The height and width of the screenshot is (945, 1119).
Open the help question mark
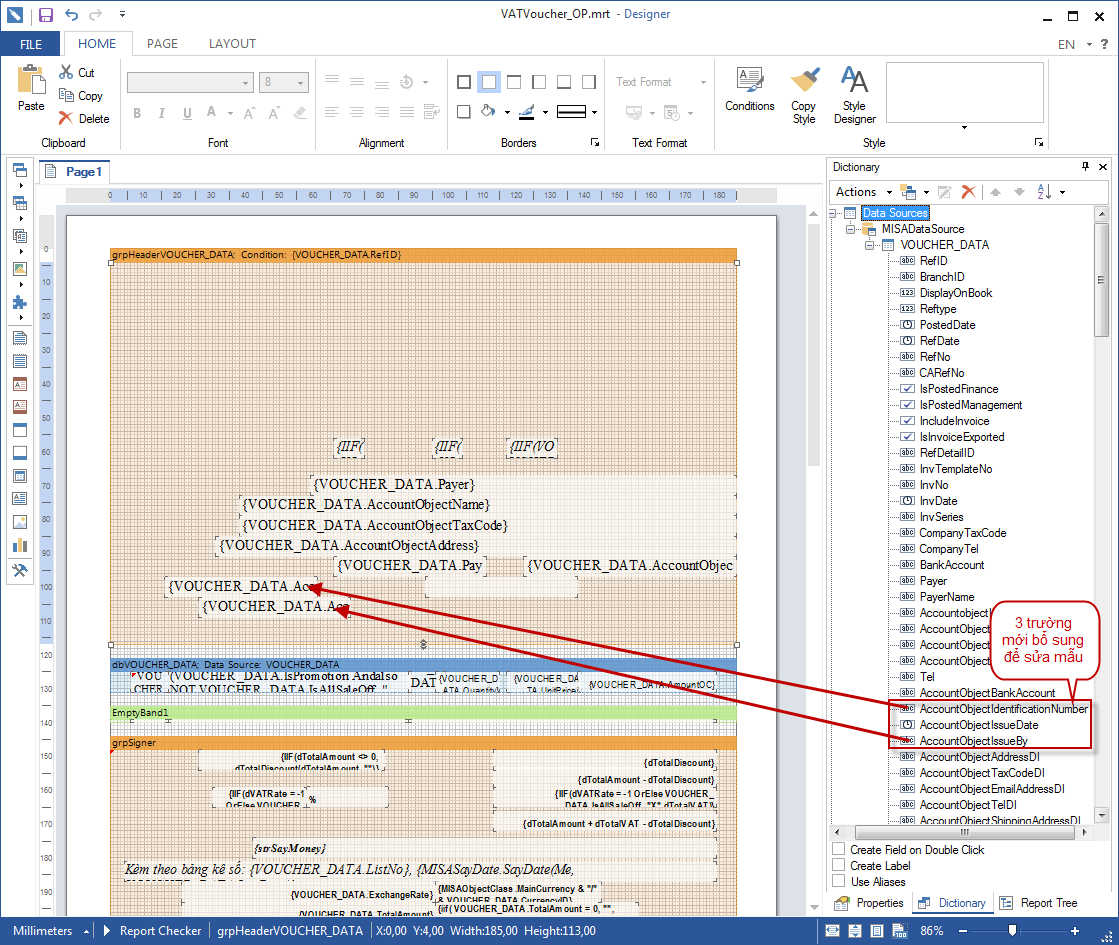[x=1104, y=44]
